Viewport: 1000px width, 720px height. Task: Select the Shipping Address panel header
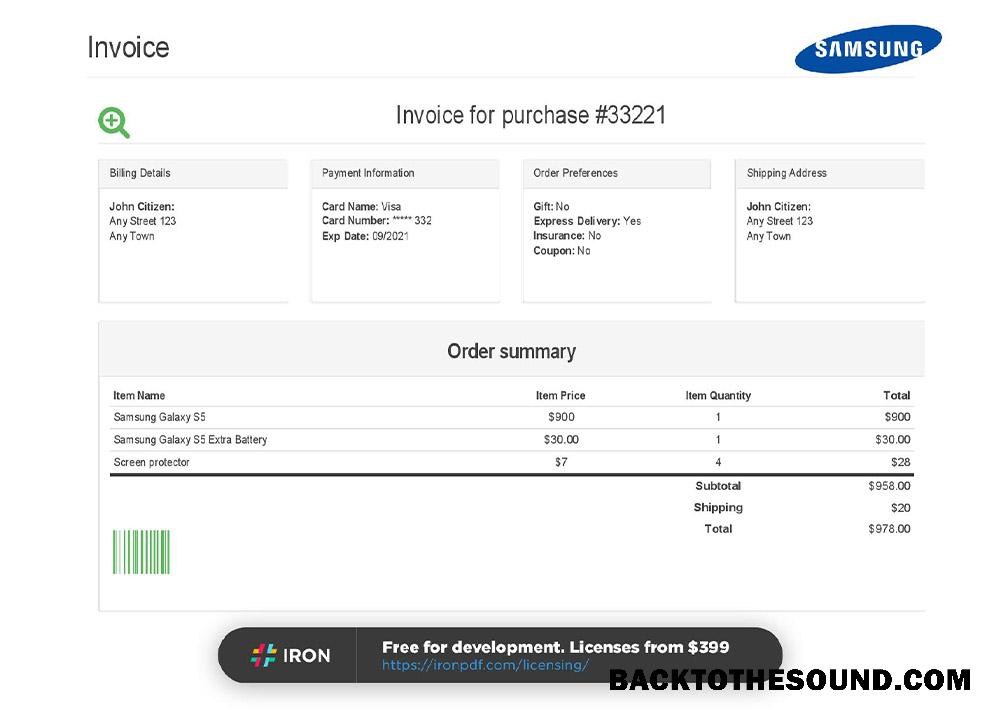coord(830,173)
